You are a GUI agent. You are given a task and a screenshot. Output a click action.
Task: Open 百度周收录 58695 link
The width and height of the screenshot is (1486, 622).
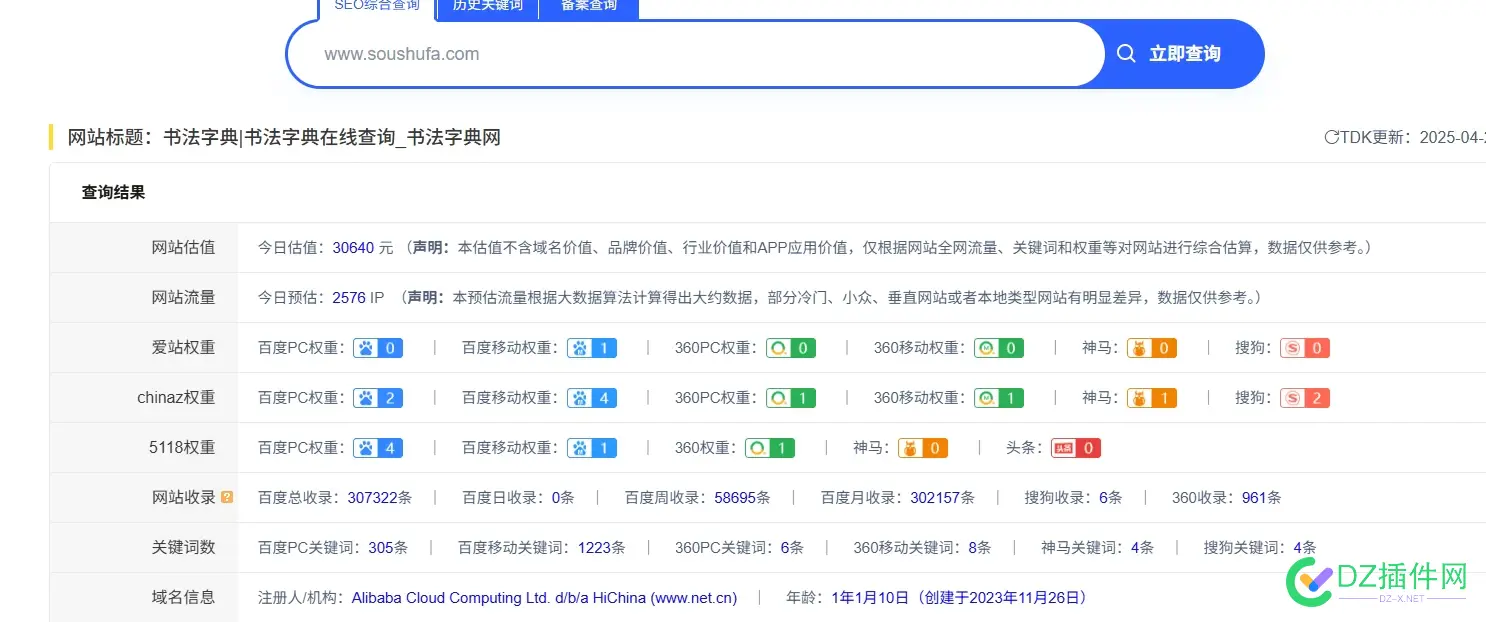735,497
